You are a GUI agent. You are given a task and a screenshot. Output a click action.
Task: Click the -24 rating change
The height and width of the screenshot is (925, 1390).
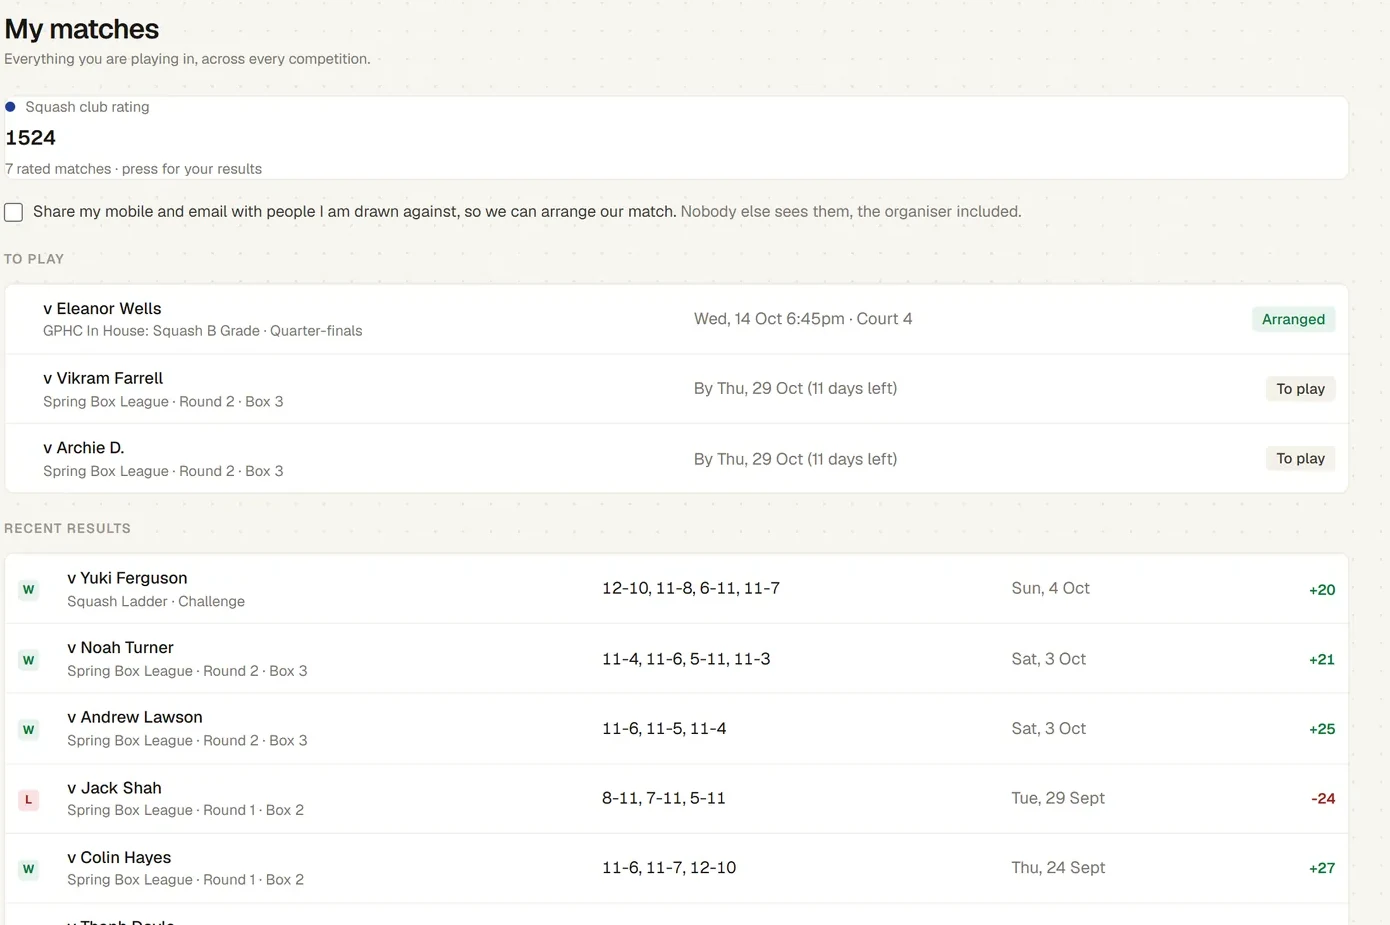pyautogui.click(x=1323, y=799)
